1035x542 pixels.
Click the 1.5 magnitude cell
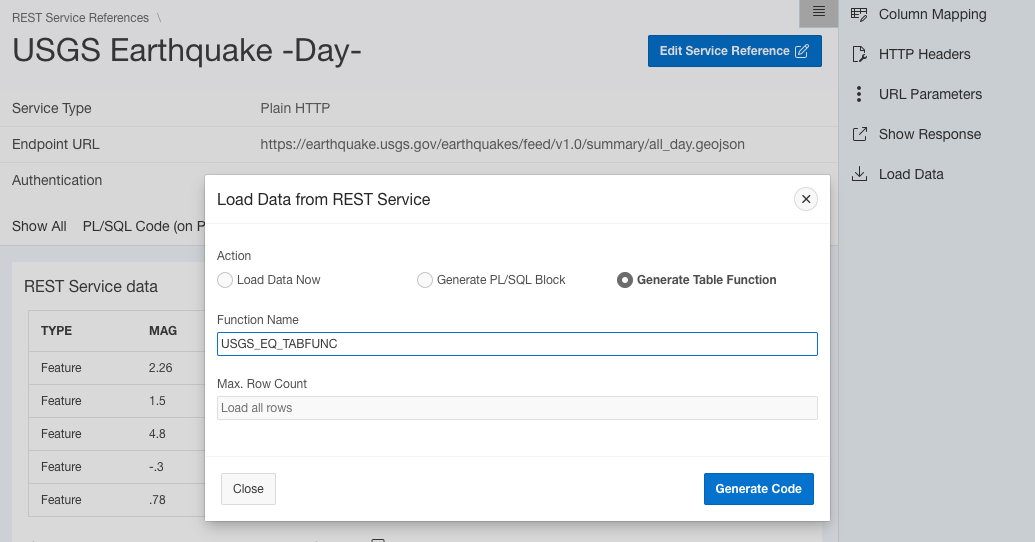point(157,401)
